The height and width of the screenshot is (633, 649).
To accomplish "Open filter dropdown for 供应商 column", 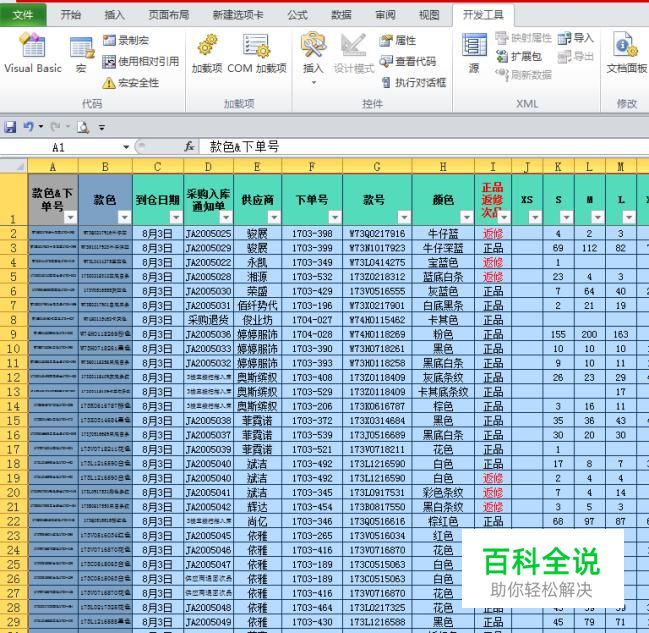I will (274, 217).
